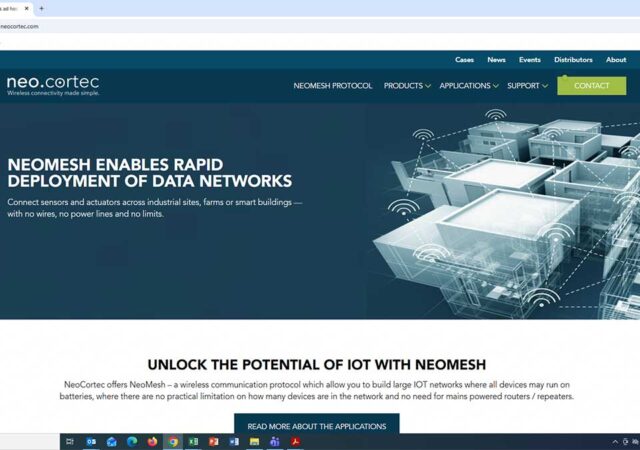The image size is (640, 450).
Task: Open the Cases link in top bar
Action: click(x=464, y=60)
